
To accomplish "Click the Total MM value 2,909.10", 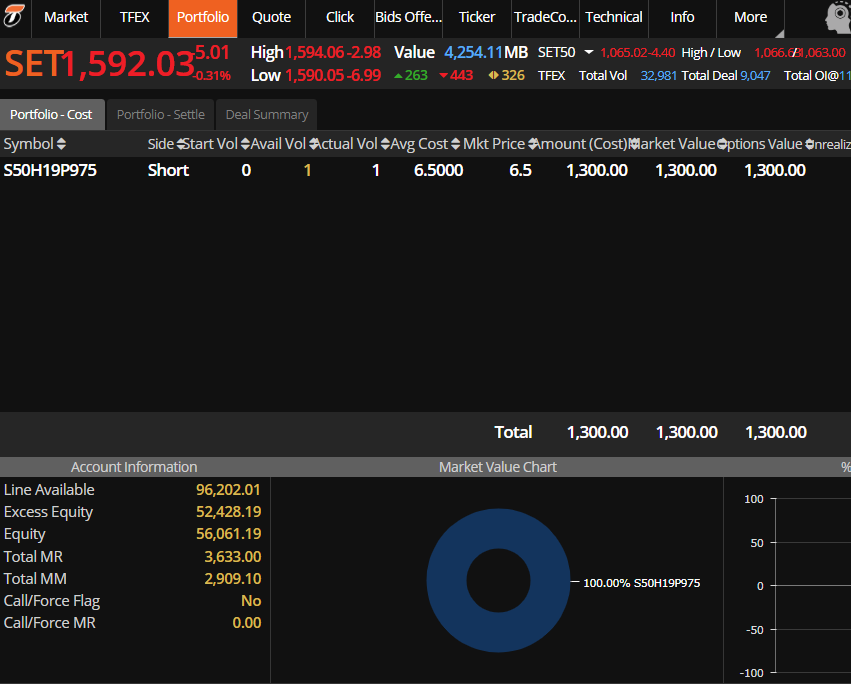I will coord(233,579).
